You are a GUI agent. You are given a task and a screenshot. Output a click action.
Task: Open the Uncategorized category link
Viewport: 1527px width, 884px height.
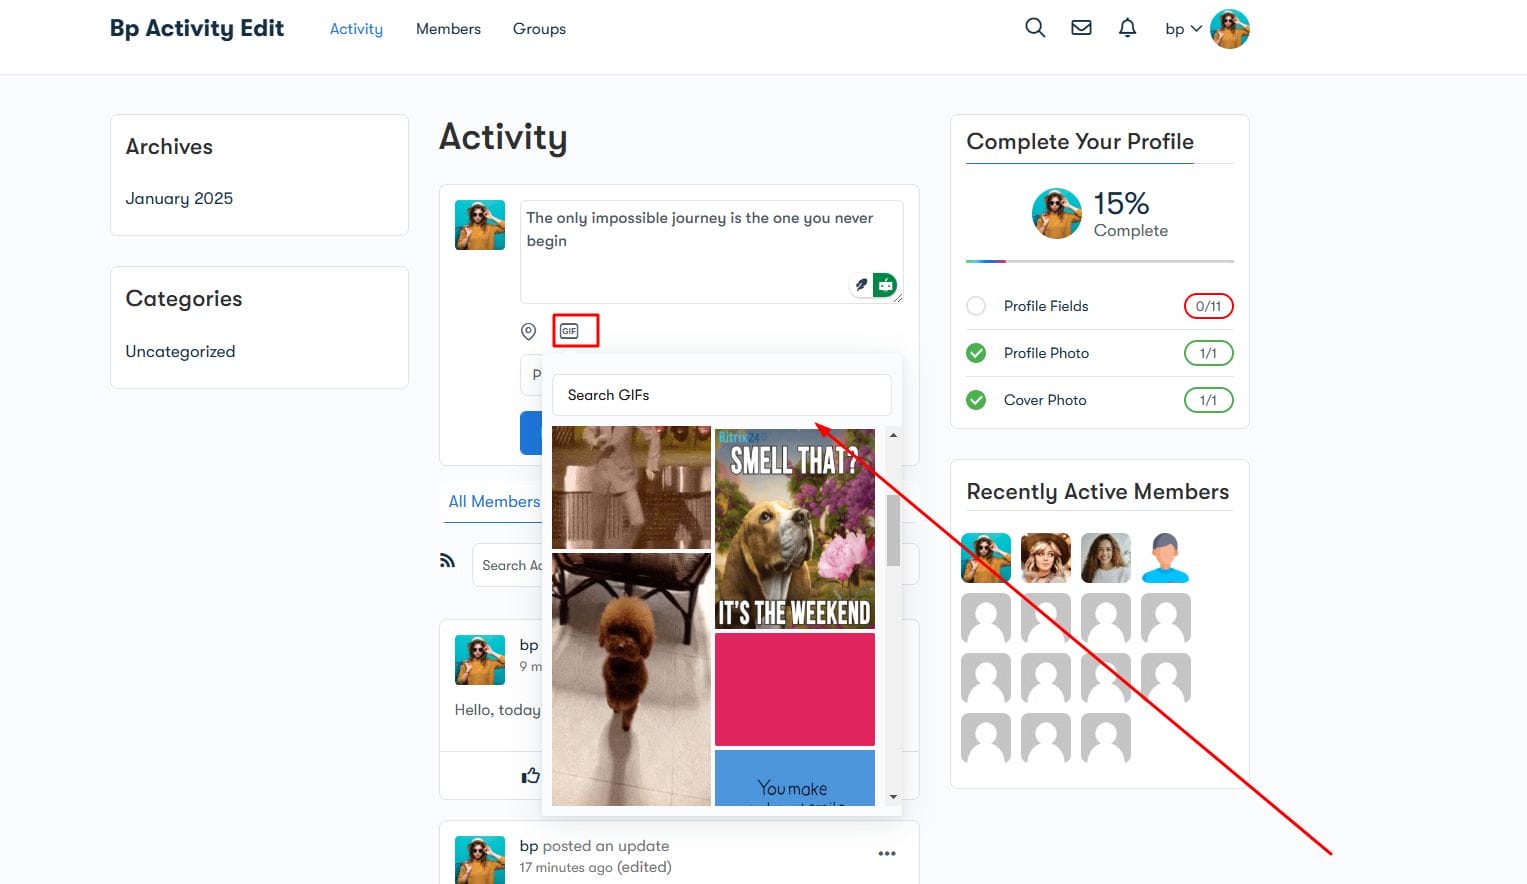coord(180,351)
